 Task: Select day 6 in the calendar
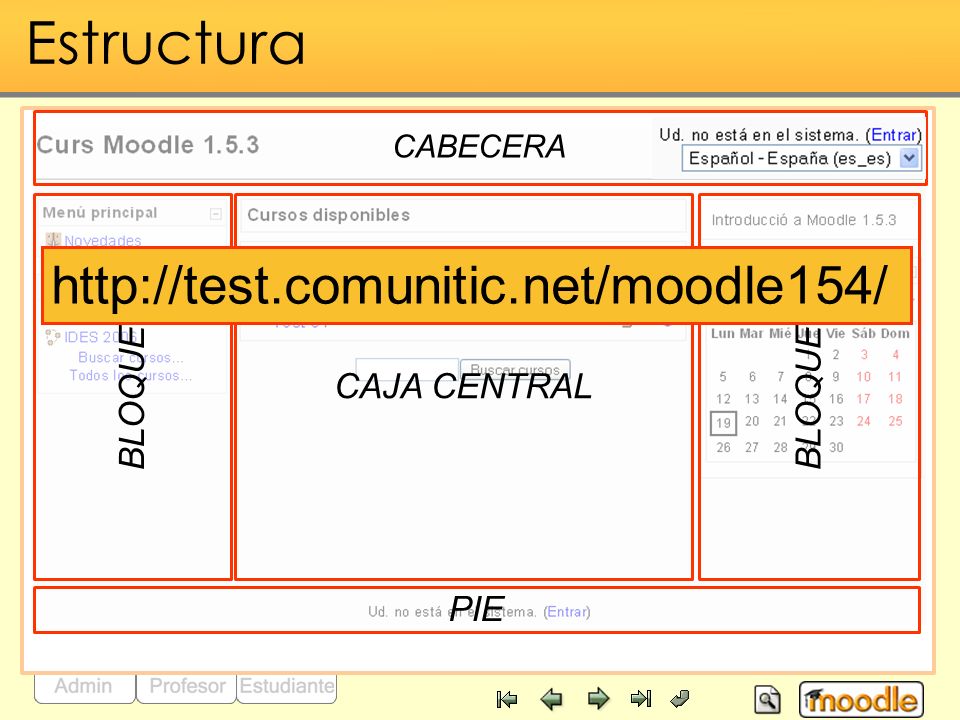[752, 377]
